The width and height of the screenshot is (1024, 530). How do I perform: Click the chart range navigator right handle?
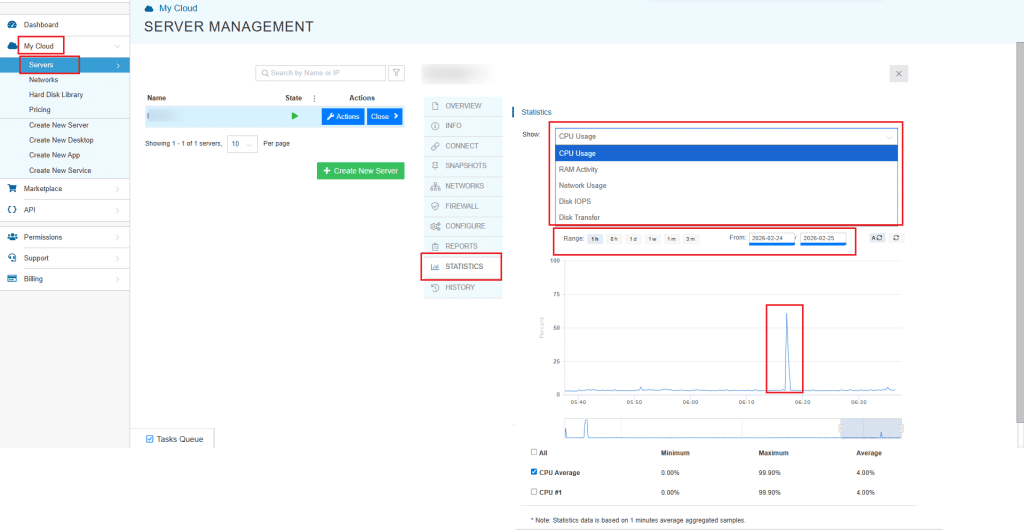pyautogui.click(x=902, y=428)
